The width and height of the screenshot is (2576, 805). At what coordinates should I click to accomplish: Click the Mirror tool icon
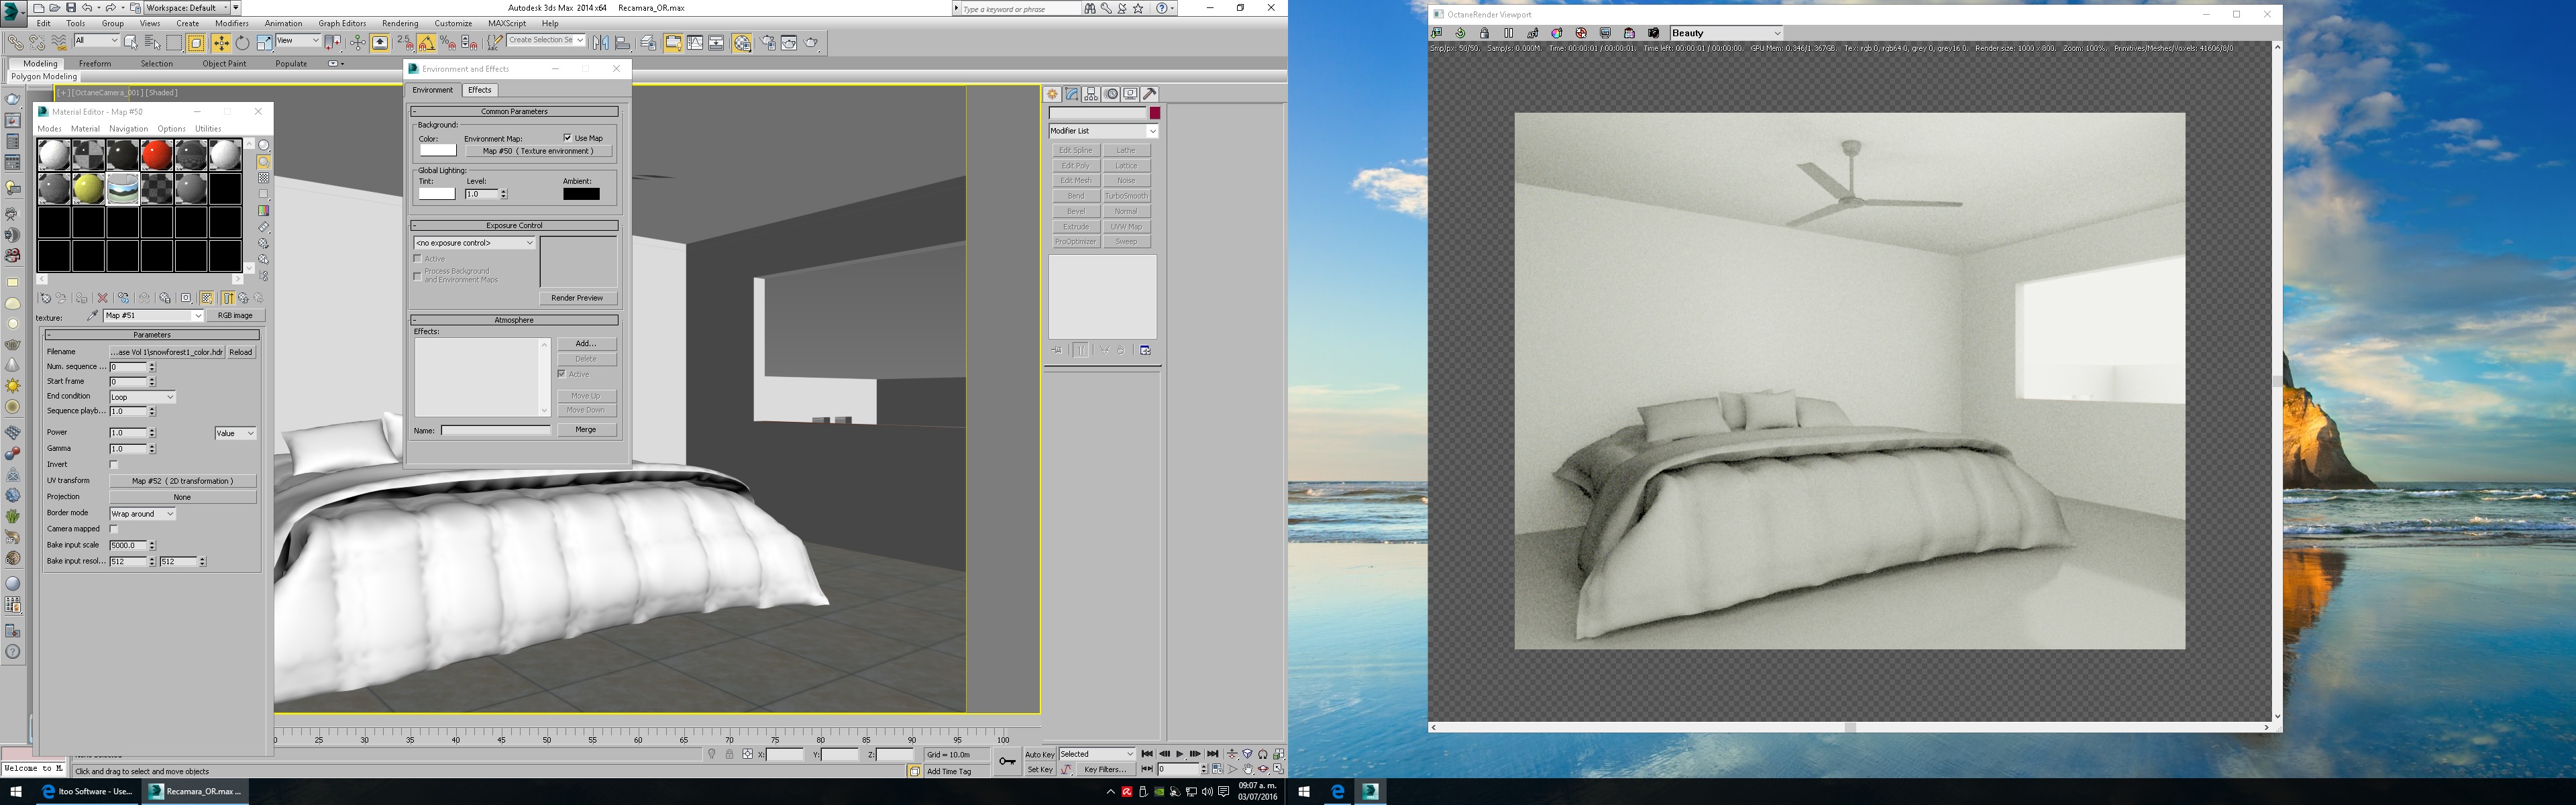pyautogui.click(x=600, y=43)
